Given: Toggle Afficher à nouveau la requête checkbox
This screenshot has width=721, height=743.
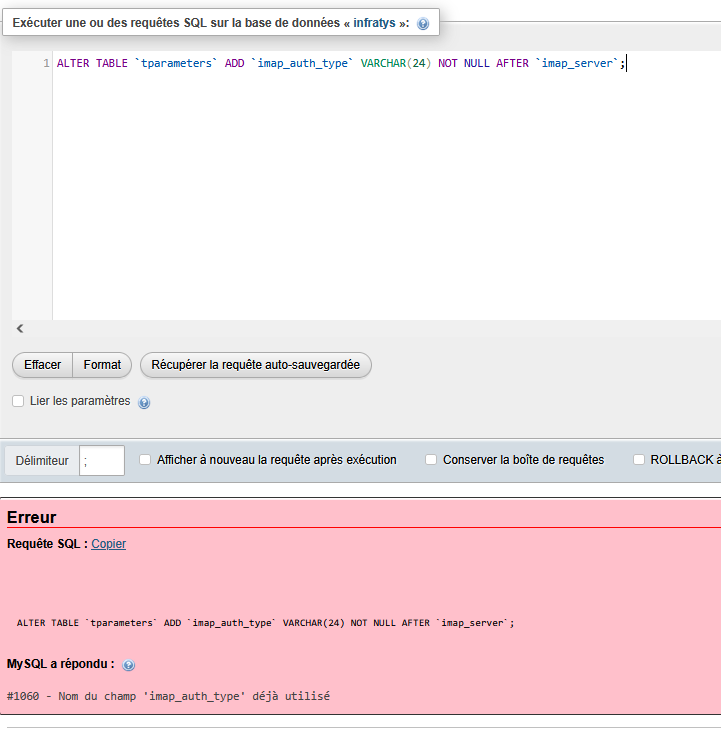Looking at the screenshot, I should (145, 460).
